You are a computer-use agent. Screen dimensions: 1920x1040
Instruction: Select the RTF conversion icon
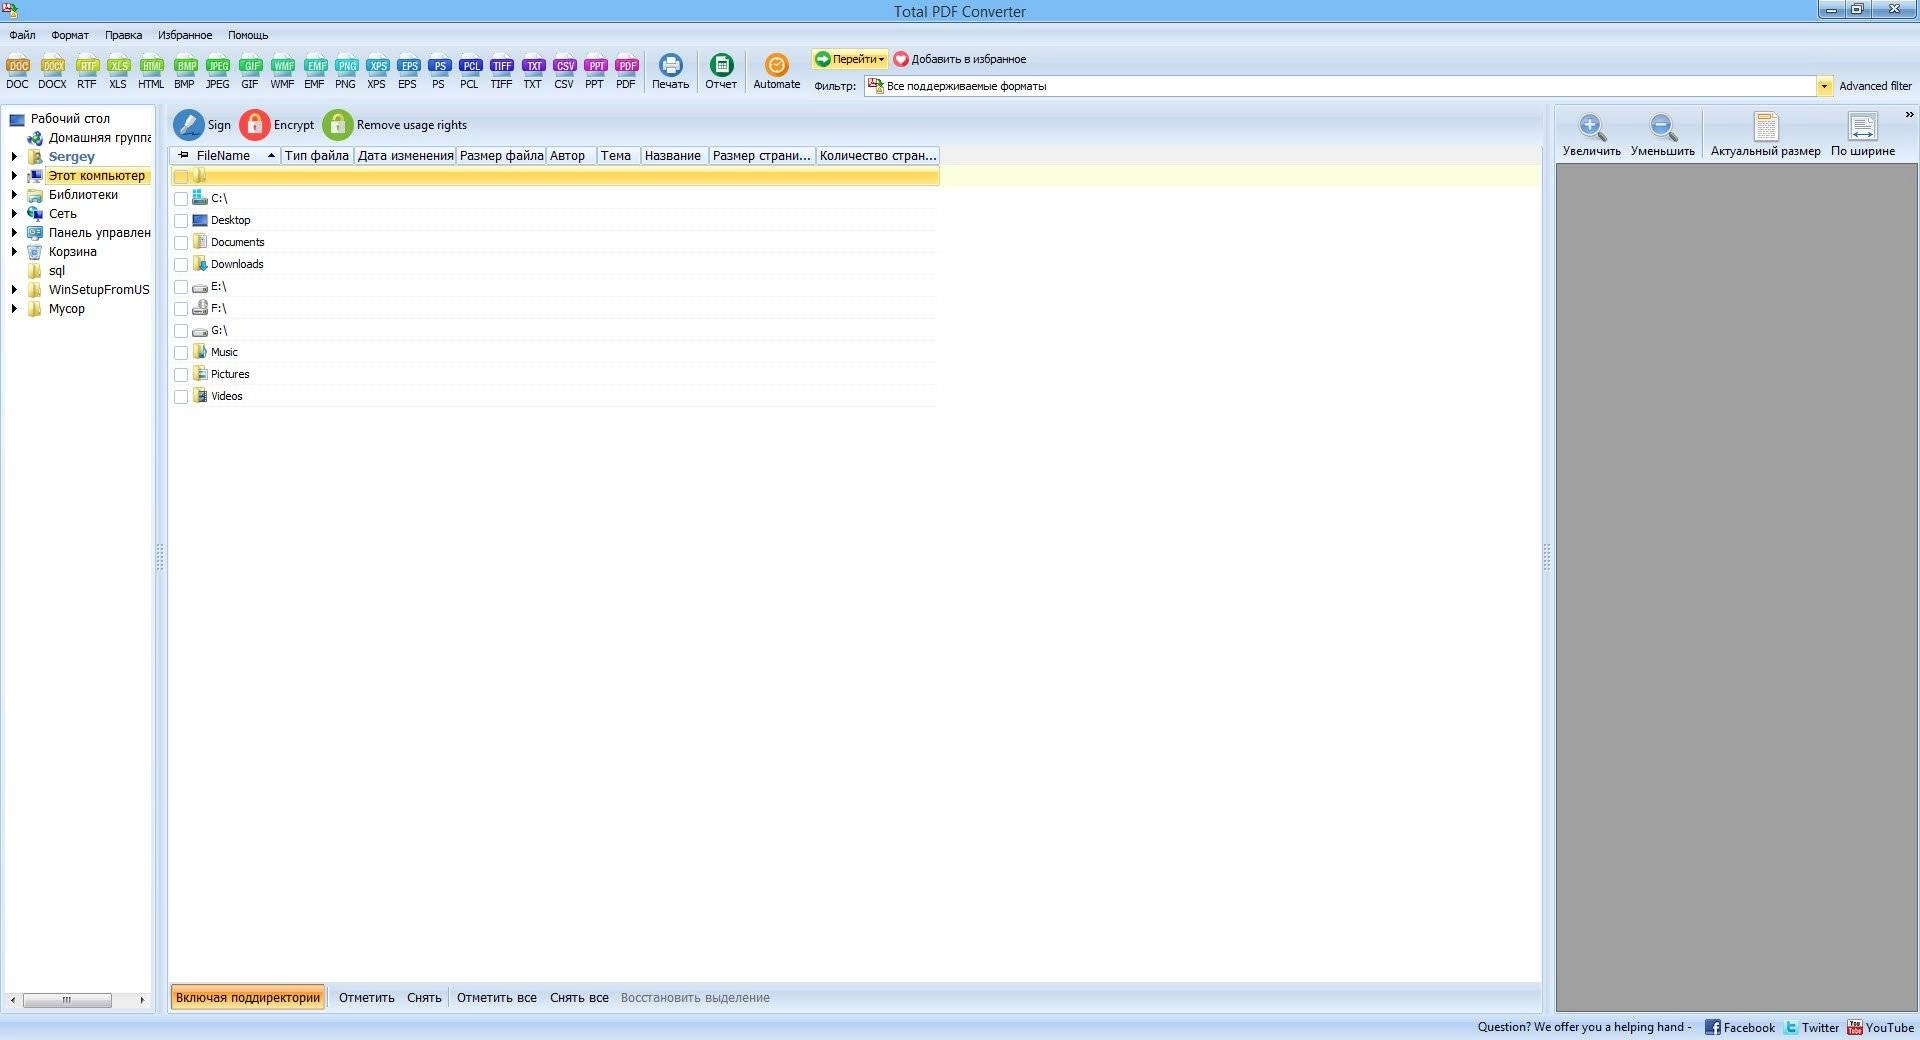pyautogui.click(x=87, y=72)
